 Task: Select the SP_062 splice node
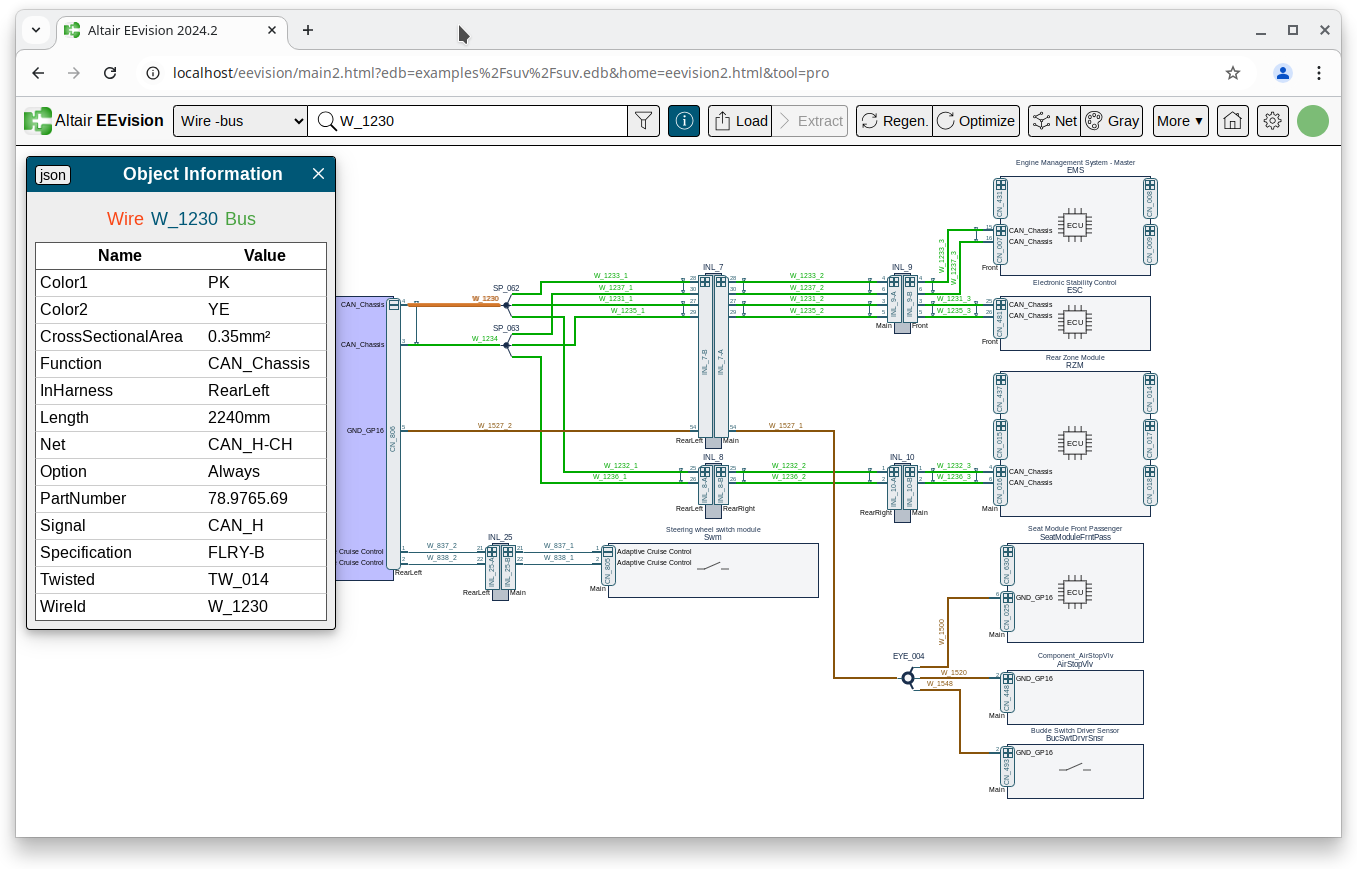click(506, 305)
